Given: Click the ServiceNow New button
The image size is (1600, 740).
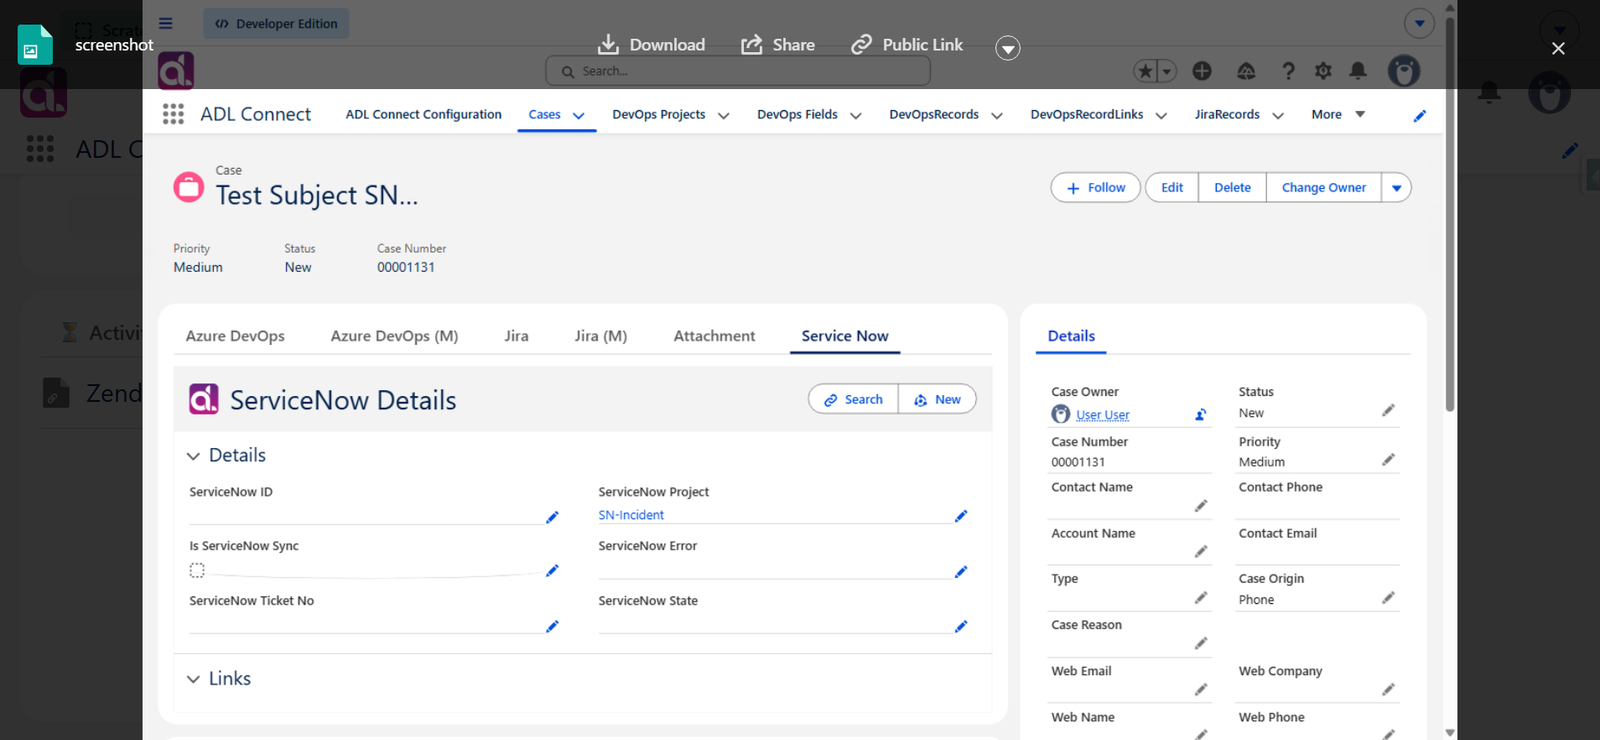Looking at the screenshot, I should click(x=937, y=399).
